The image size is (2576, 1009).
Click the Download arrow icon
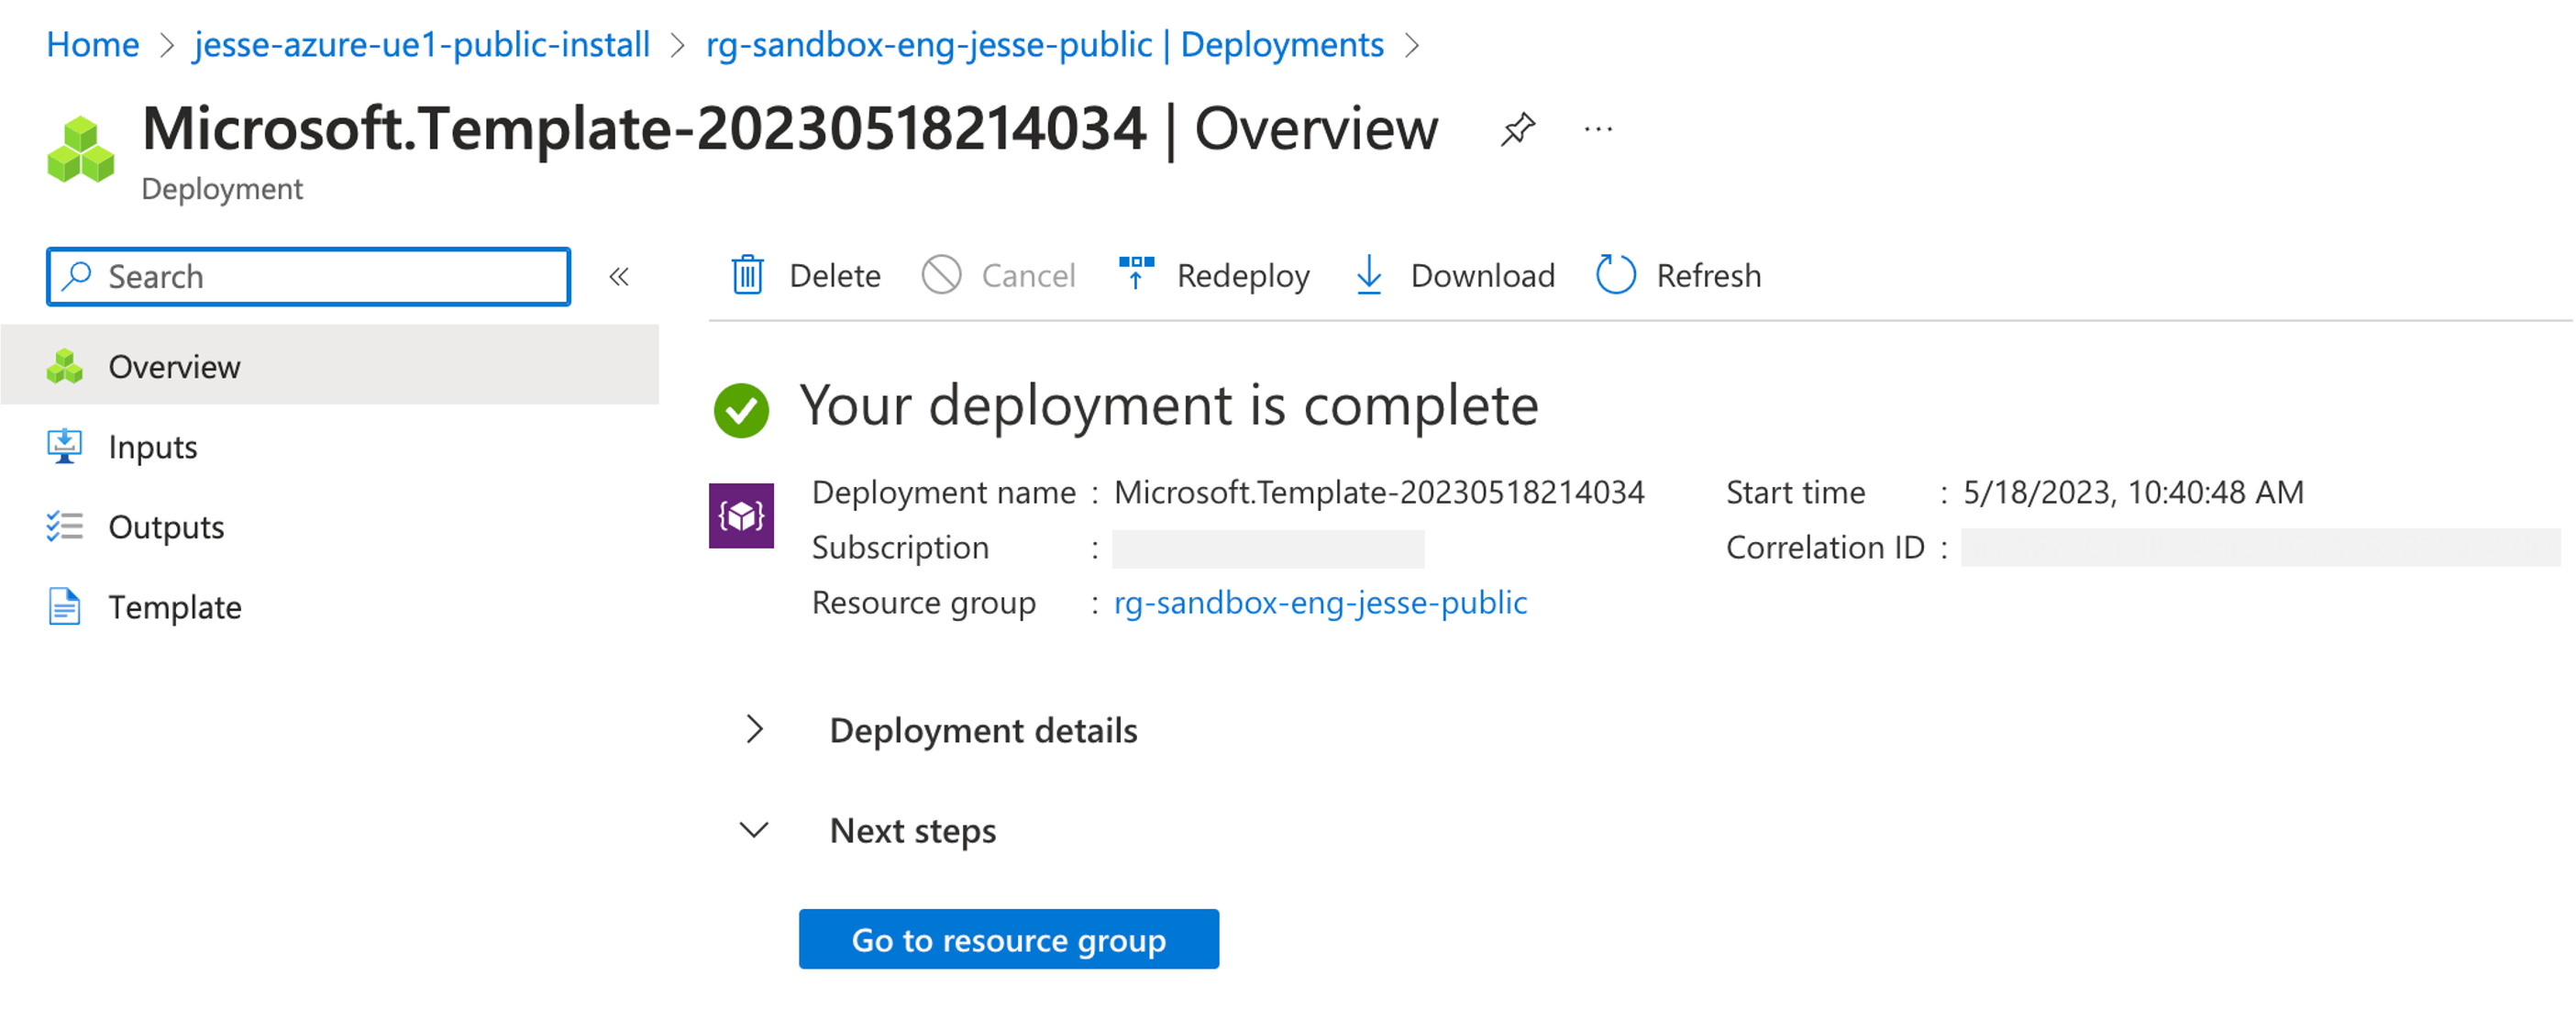[1369, 275]
